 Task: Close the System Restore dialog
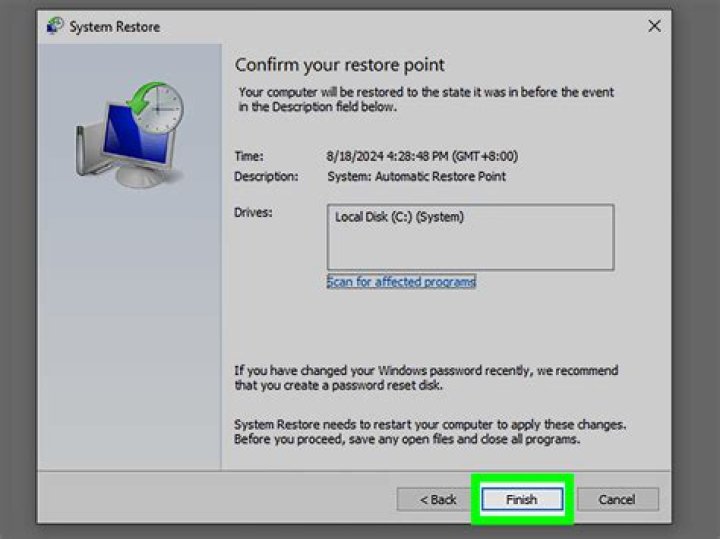654,26
